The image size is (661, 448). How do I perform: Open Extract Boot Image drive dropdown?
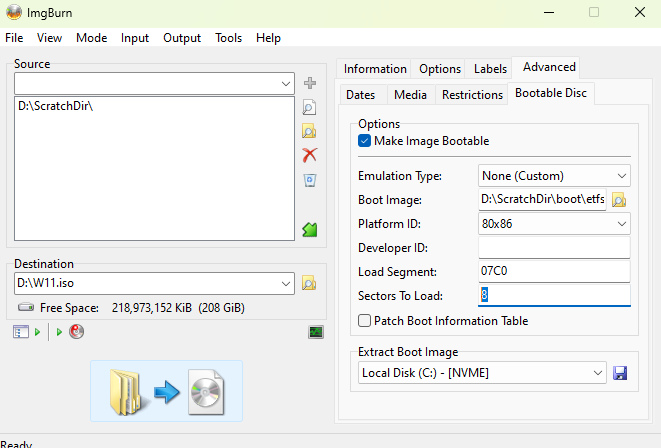click(x=598, y=373)
